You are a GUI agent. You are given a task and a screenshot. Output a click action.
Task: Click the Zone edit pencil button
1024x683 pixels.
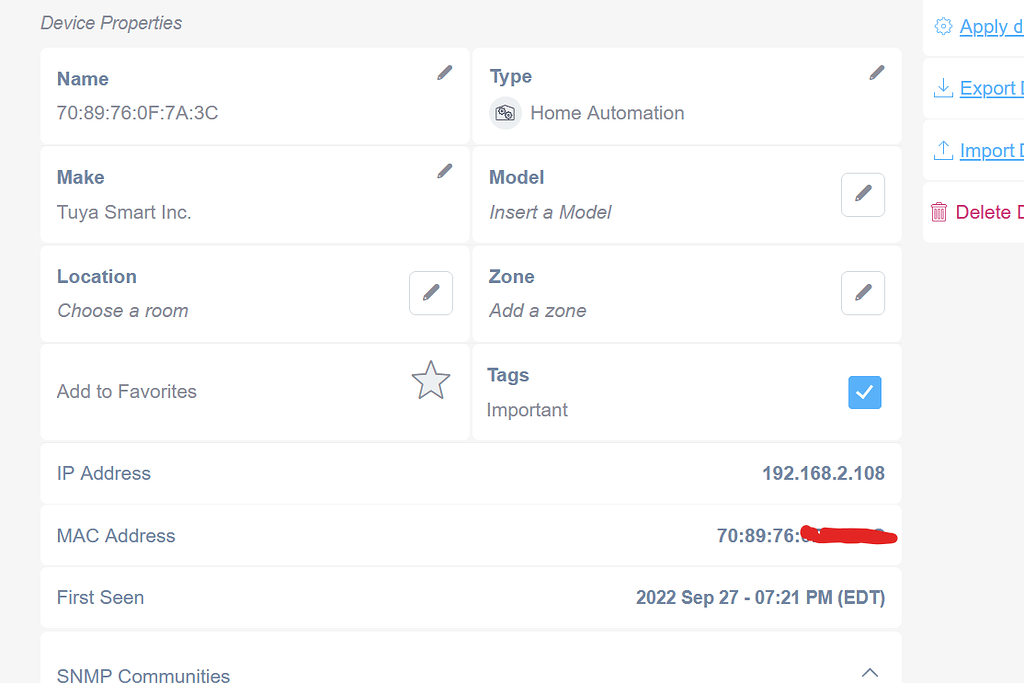tap(863, 293)
